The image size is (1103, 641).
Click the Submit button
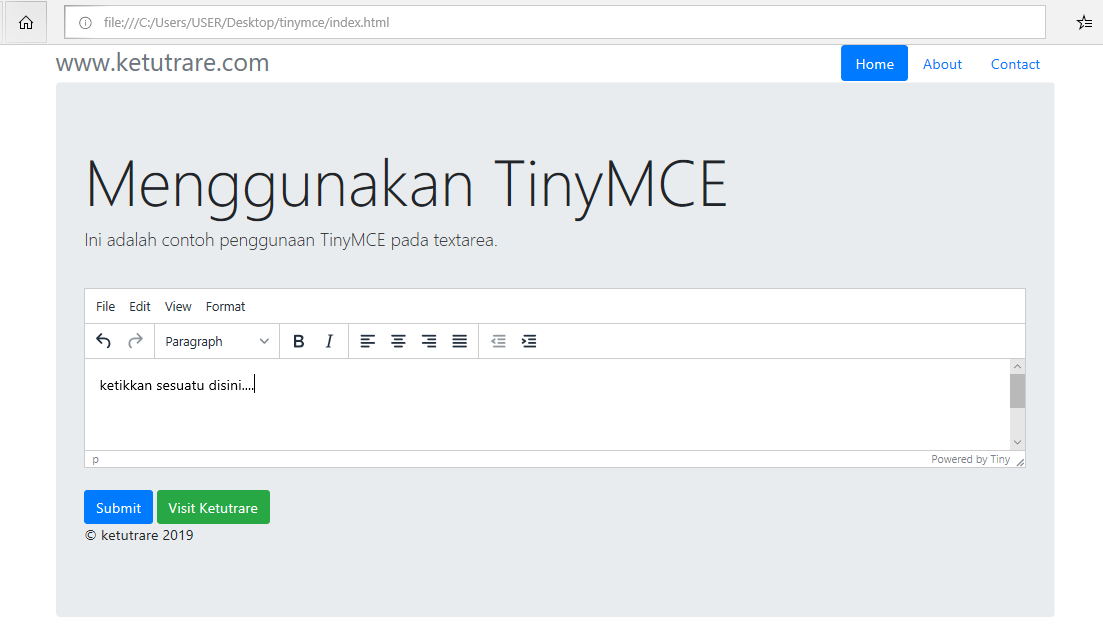[118, 507]
